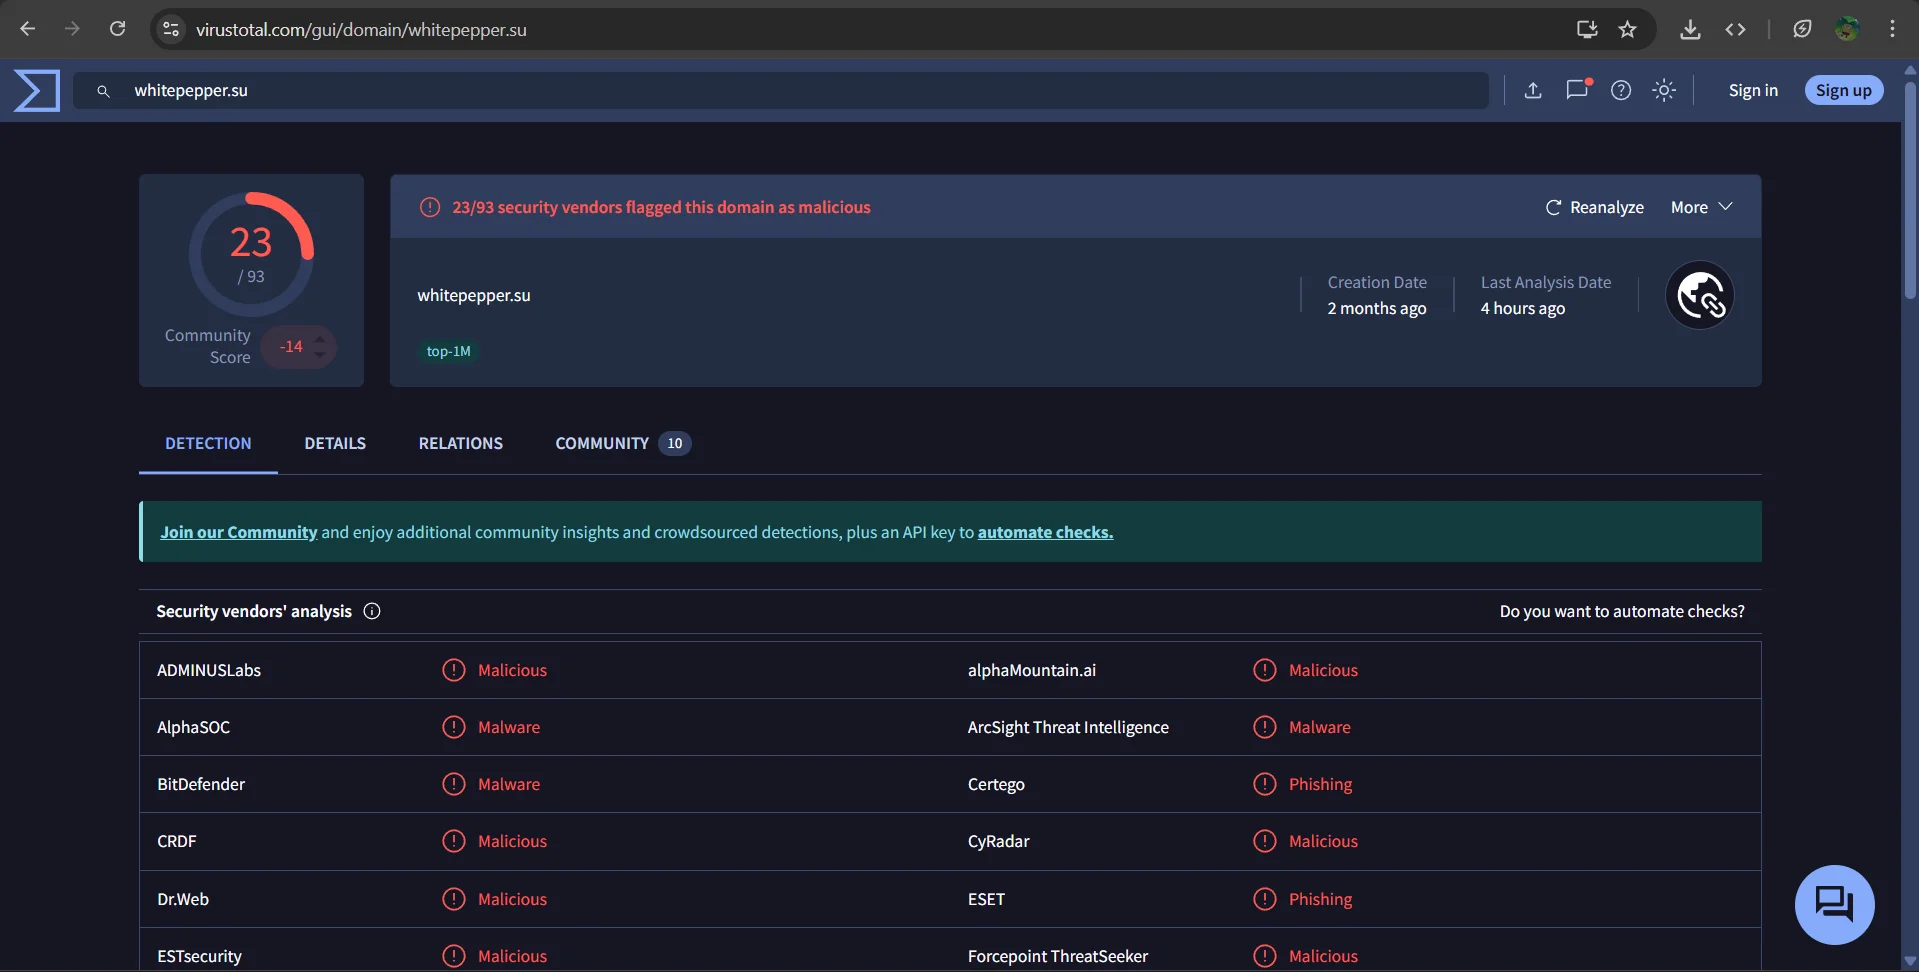Click the Join our Community link
1919x972 pixels.
(x=238, y=532)
